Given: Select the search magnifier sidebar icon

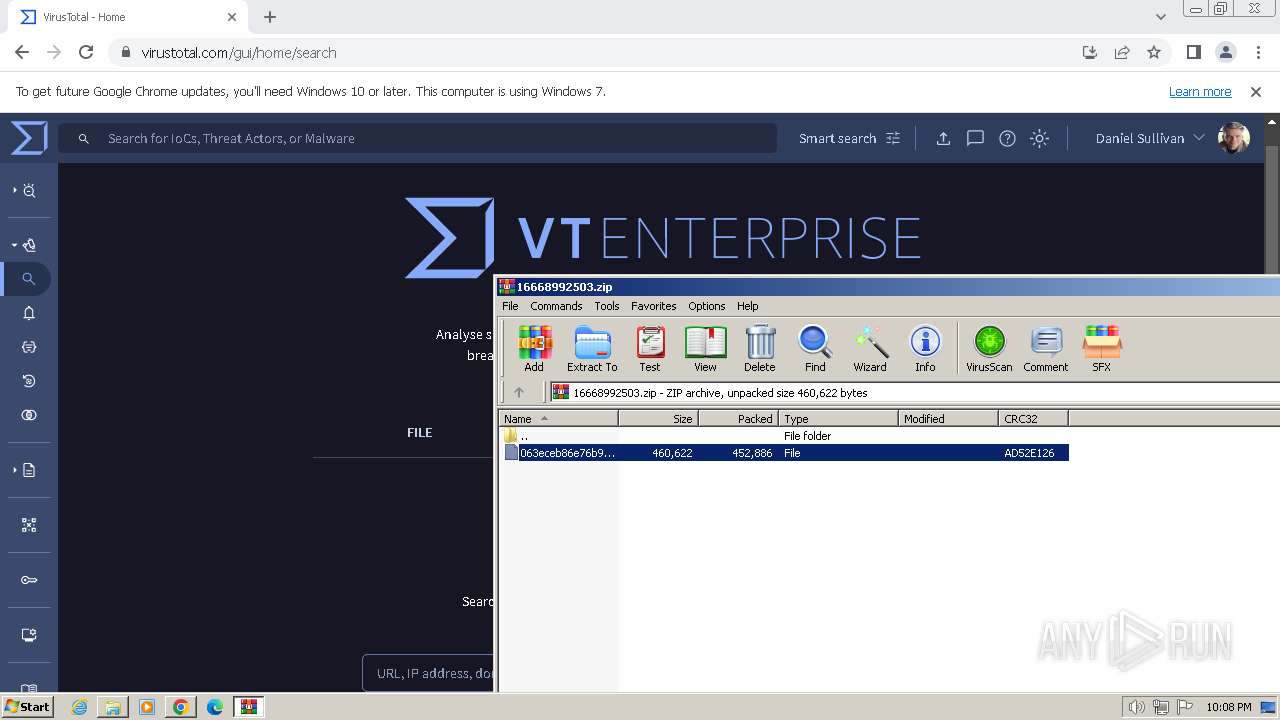Looking at the screenshot, I should pyautogui.click(x=29, y=279).
